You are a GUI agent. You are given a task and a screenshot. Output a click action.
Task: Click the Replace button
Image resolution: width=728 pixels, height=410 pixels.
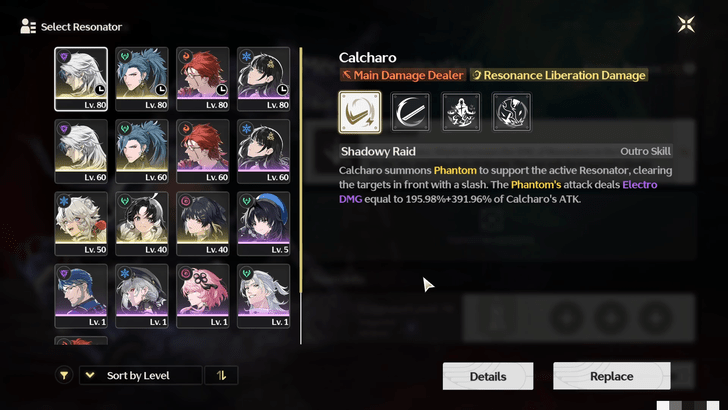pos(612,376)
